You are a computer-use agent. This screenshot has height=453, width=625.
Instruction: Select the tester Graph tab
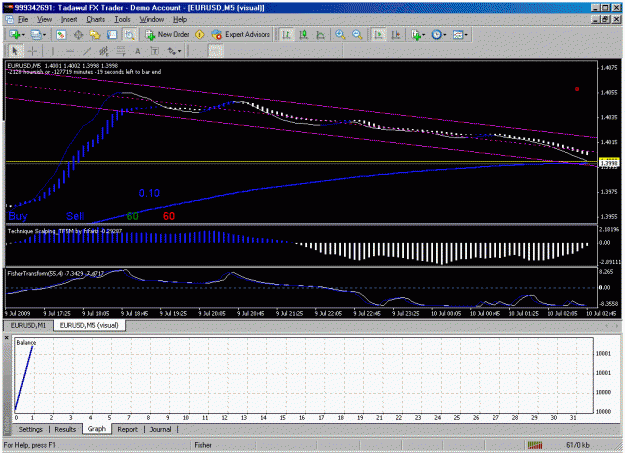97,429
